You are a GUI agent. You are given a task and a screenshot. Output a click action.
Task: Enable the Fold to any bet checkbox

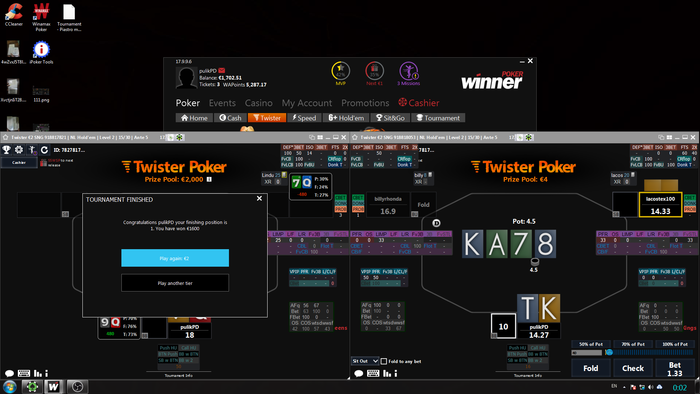coord(383,361)
